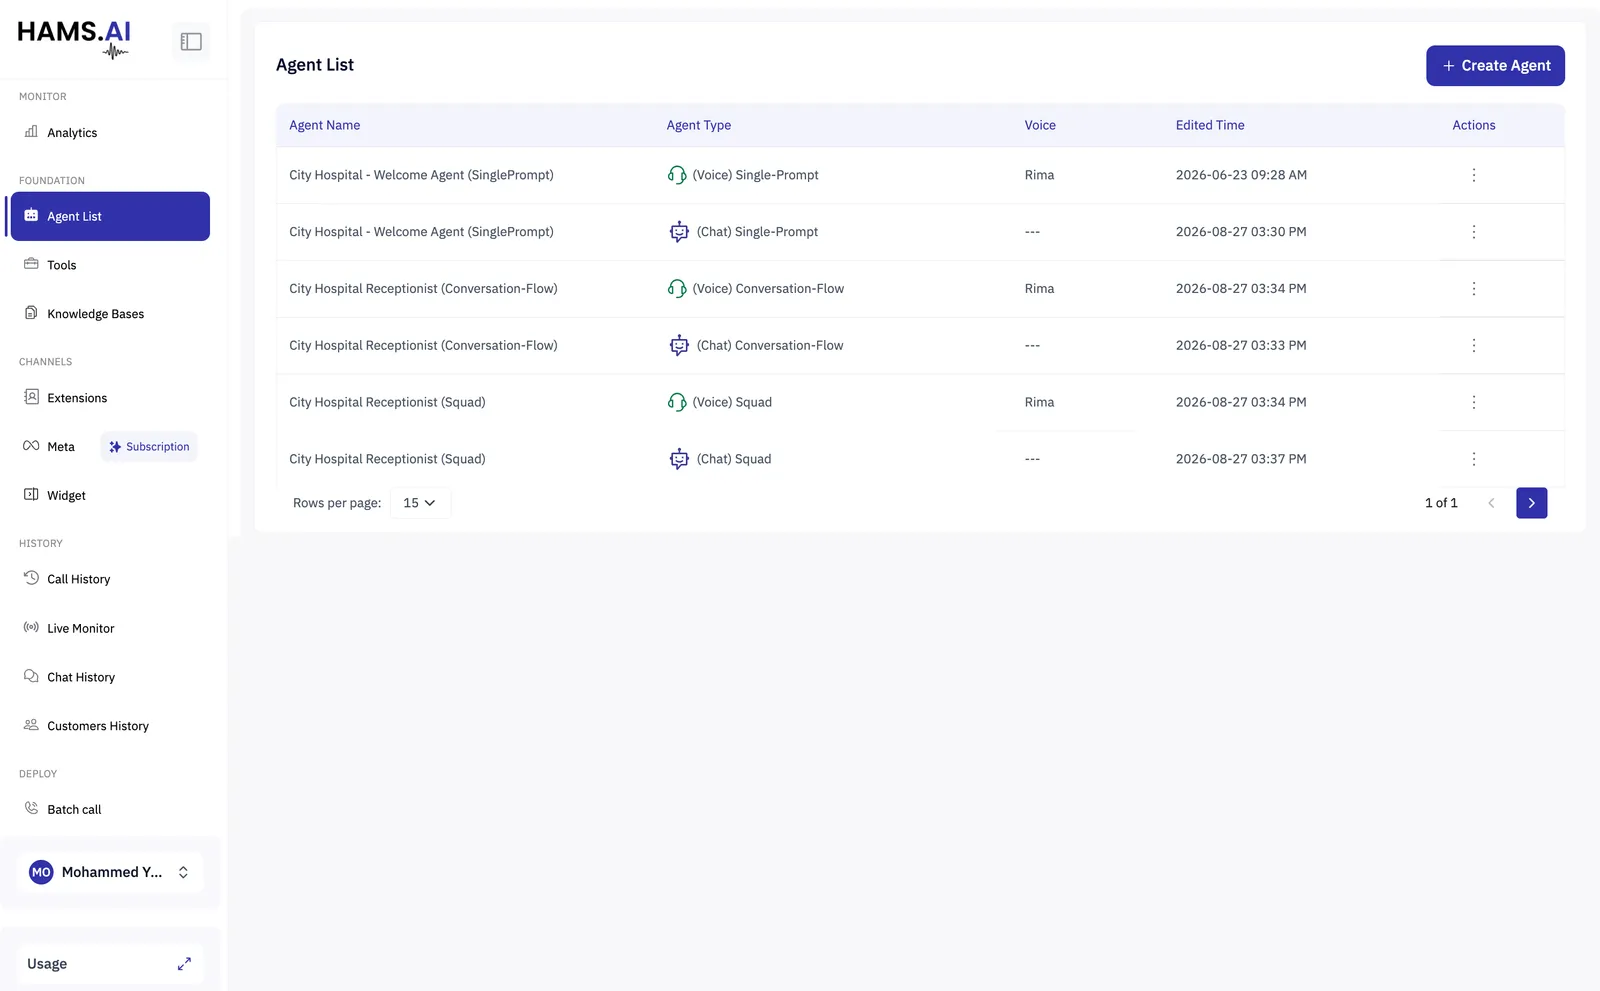The image size is (1600, 991).
Task: Go to the previous page arrow
Action: coord(1491,503)
